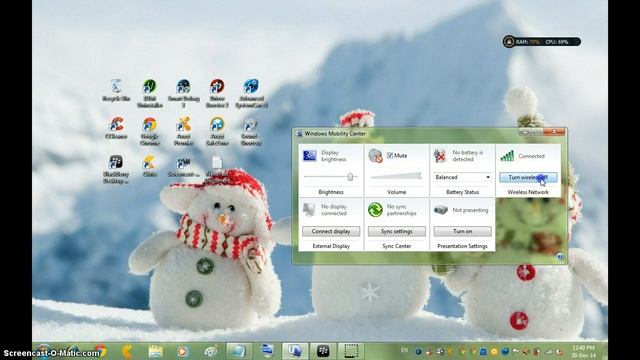Click the RAM and CPU usage gadget
Viewport: 640px width, 360px height.
tap(542, 42)
